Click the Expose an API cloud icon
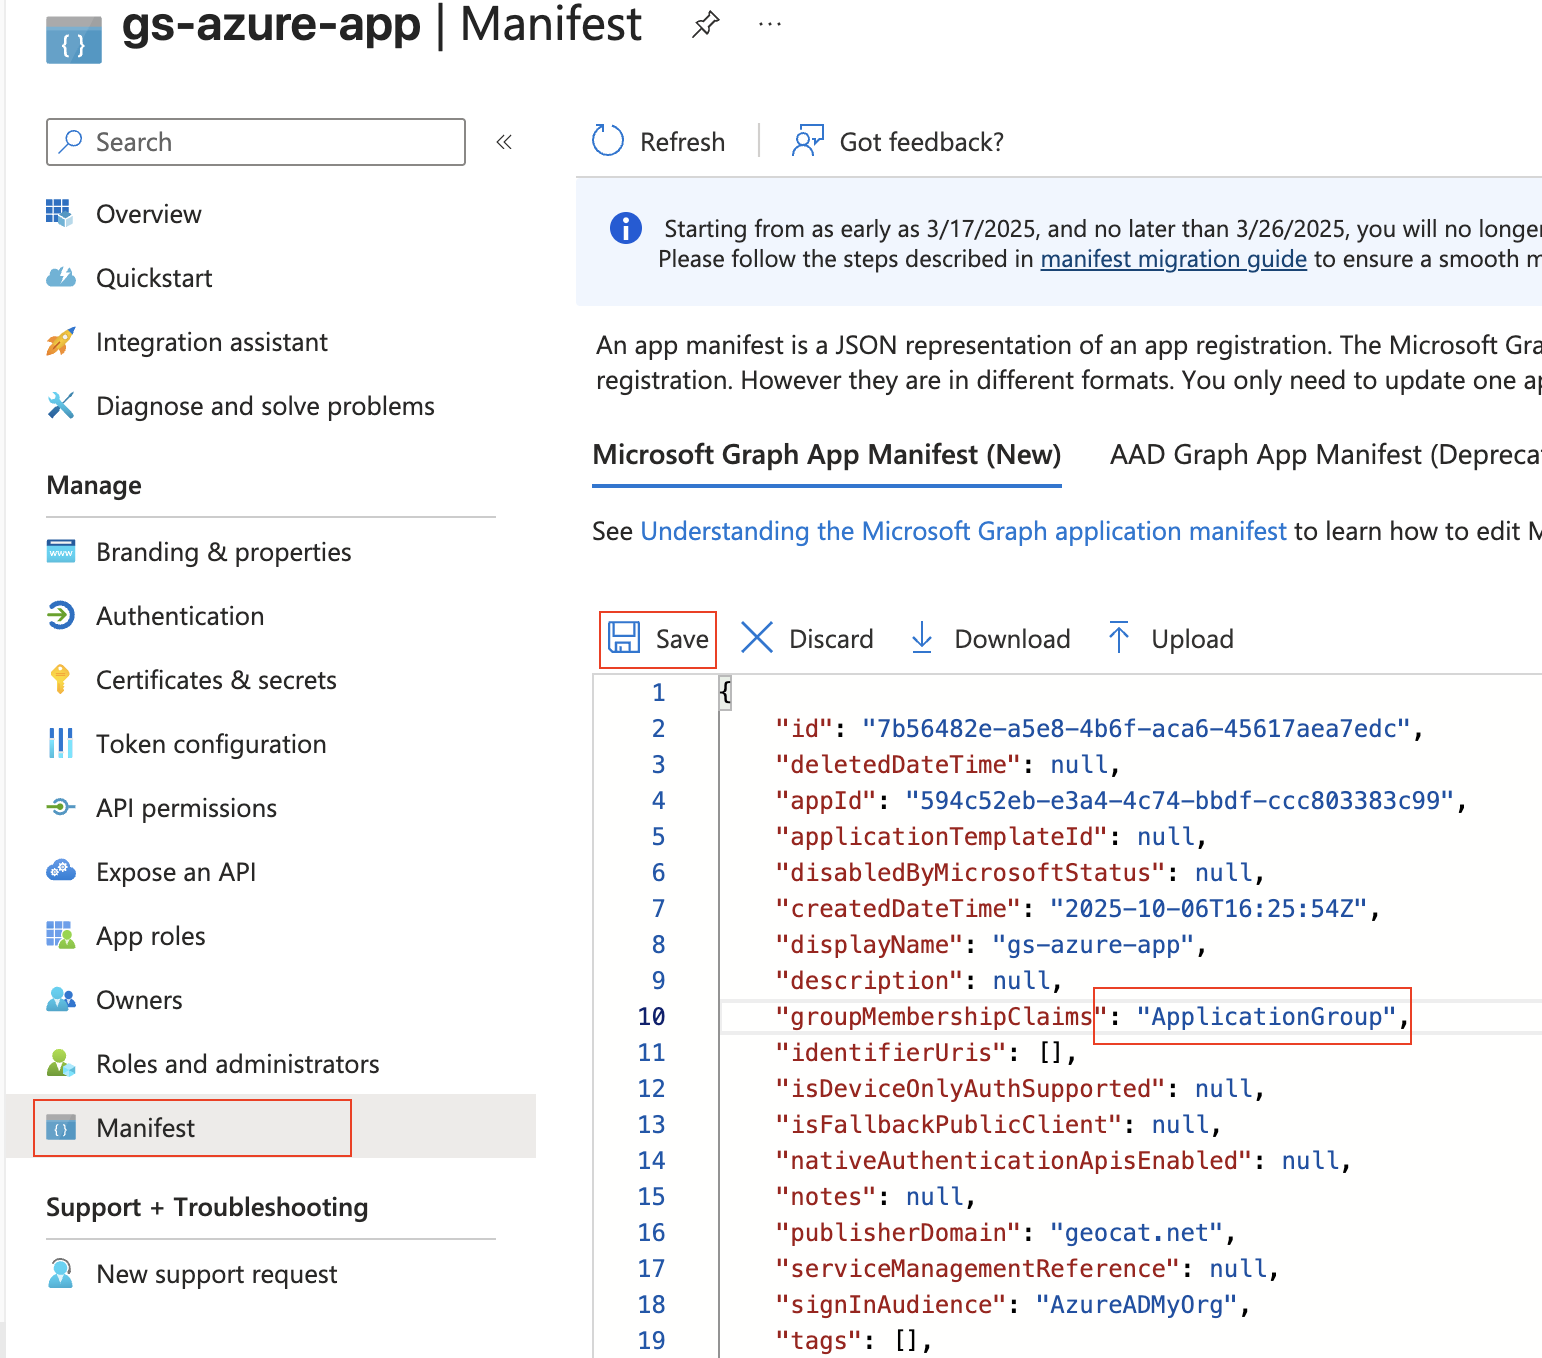Viewport: 1542px width, 1358px height. point(61,871)
